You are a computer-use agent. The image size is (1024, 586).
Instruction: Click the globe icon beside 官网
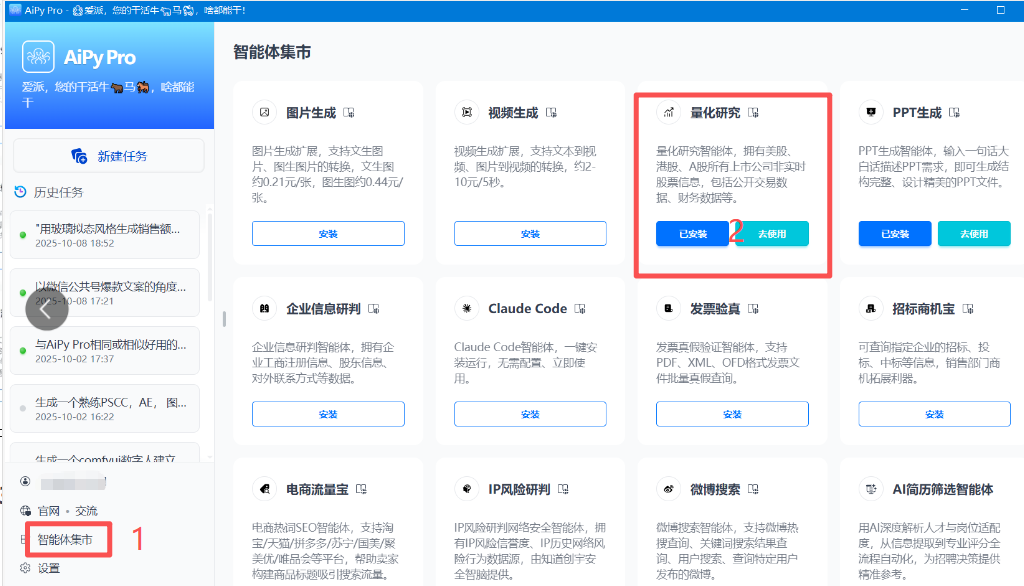[25, 511]
